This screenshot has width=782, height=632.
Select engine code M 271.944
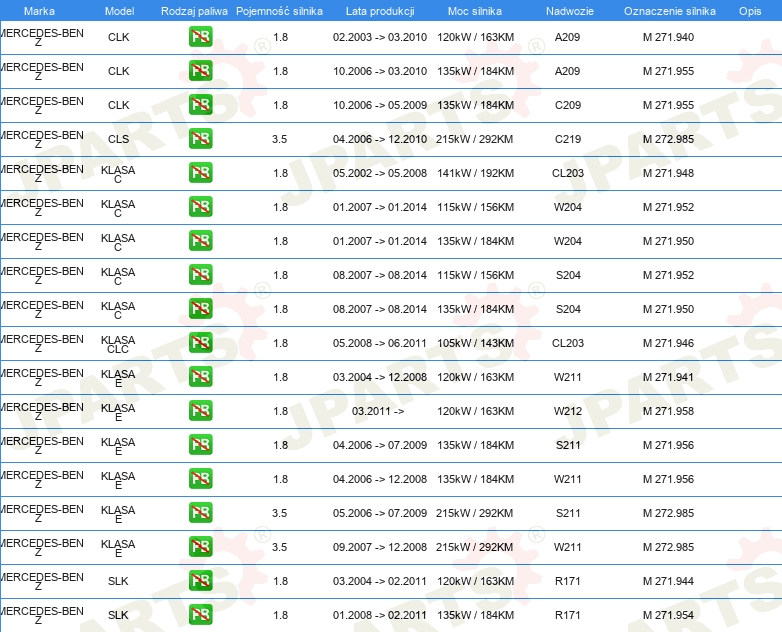tap(668, 581)
